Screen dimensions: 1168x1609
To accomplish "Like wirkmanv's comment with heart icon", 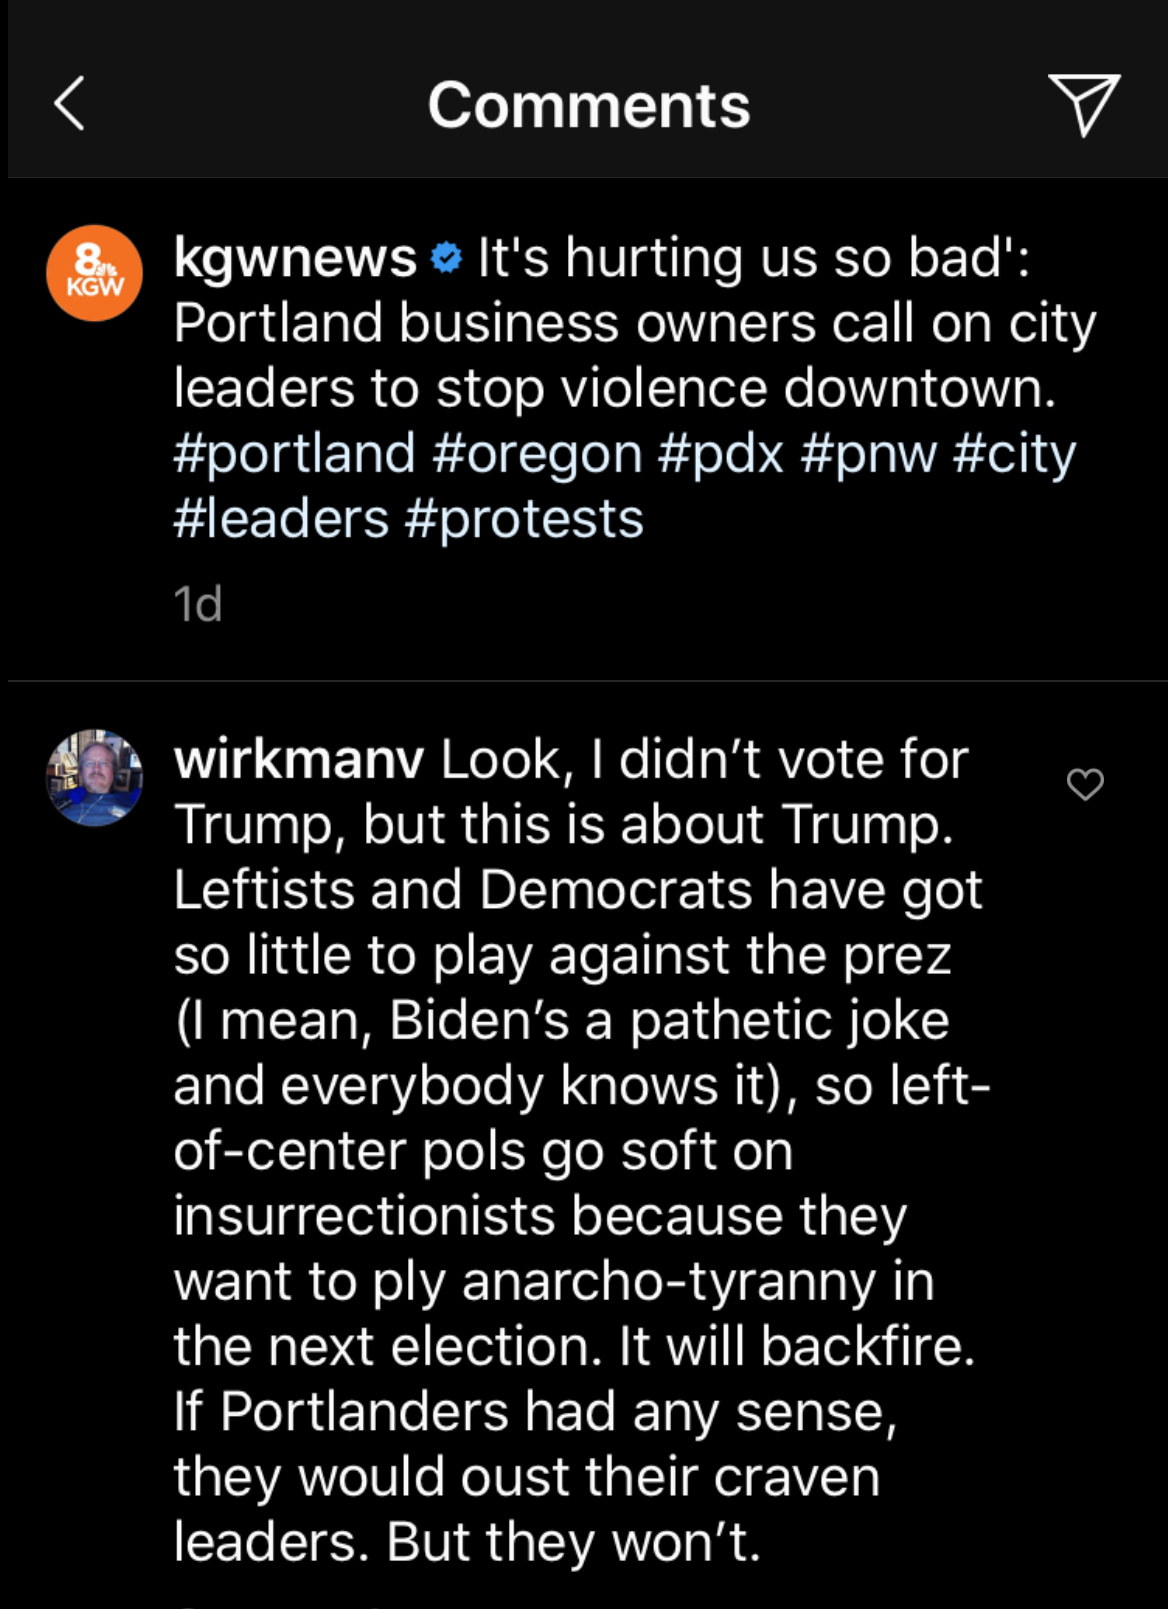I will (1085, 784).
